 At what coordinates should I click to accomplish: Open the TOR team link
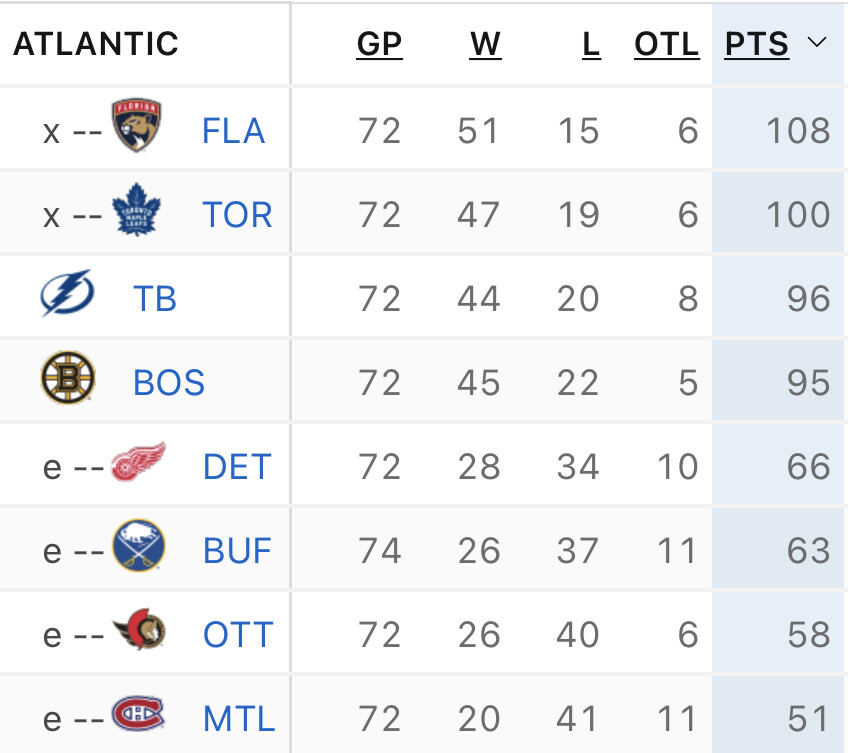click(237, 215)
